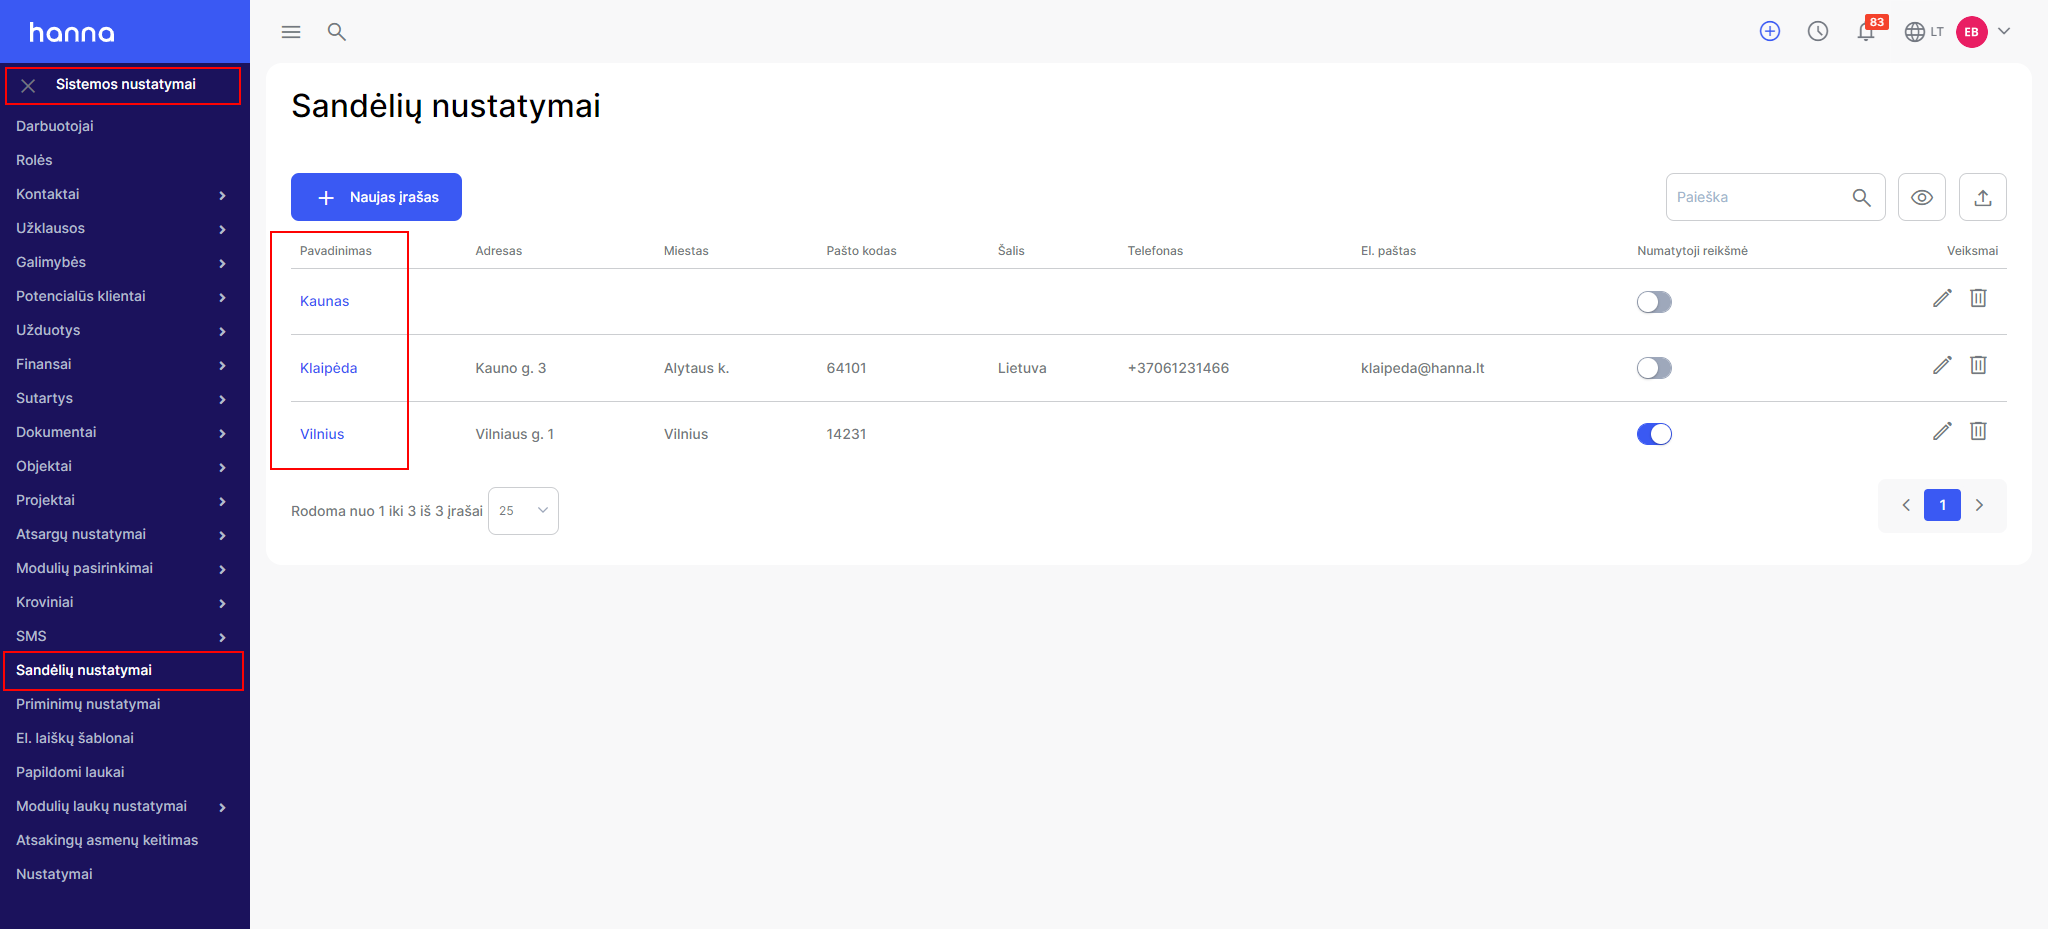Screen dimensions: 2048x929
Task: Click Naujas įrašas button
Action: tap(376, 197)
